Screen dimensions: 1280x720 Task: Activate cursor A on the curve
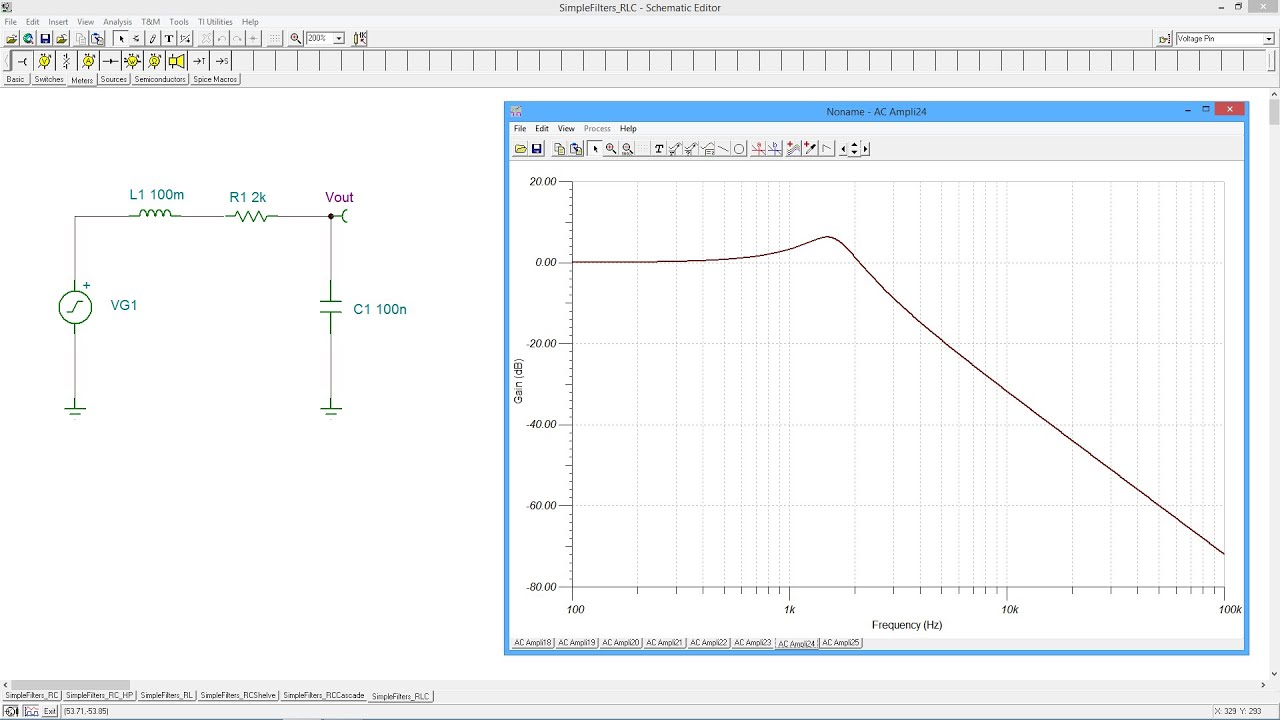[x=758, y=149]
